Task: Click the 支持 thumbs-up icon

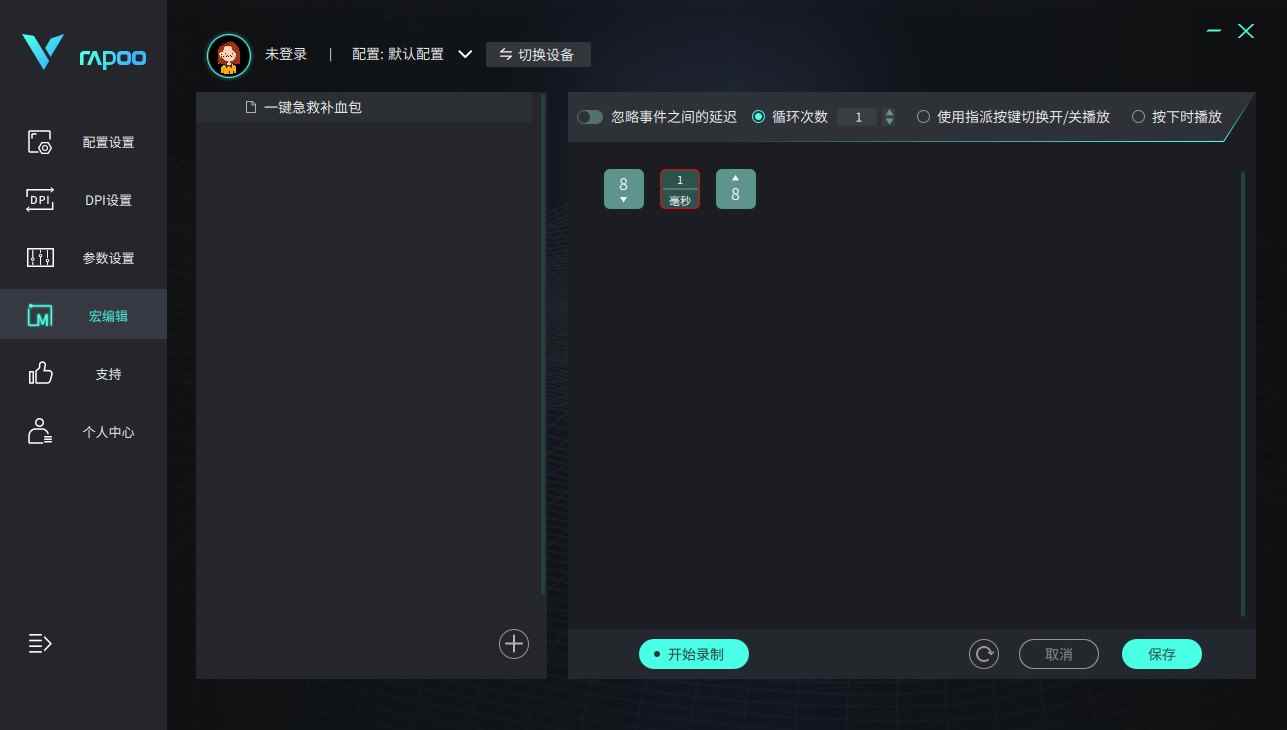Action: click(x=40, y=374)
